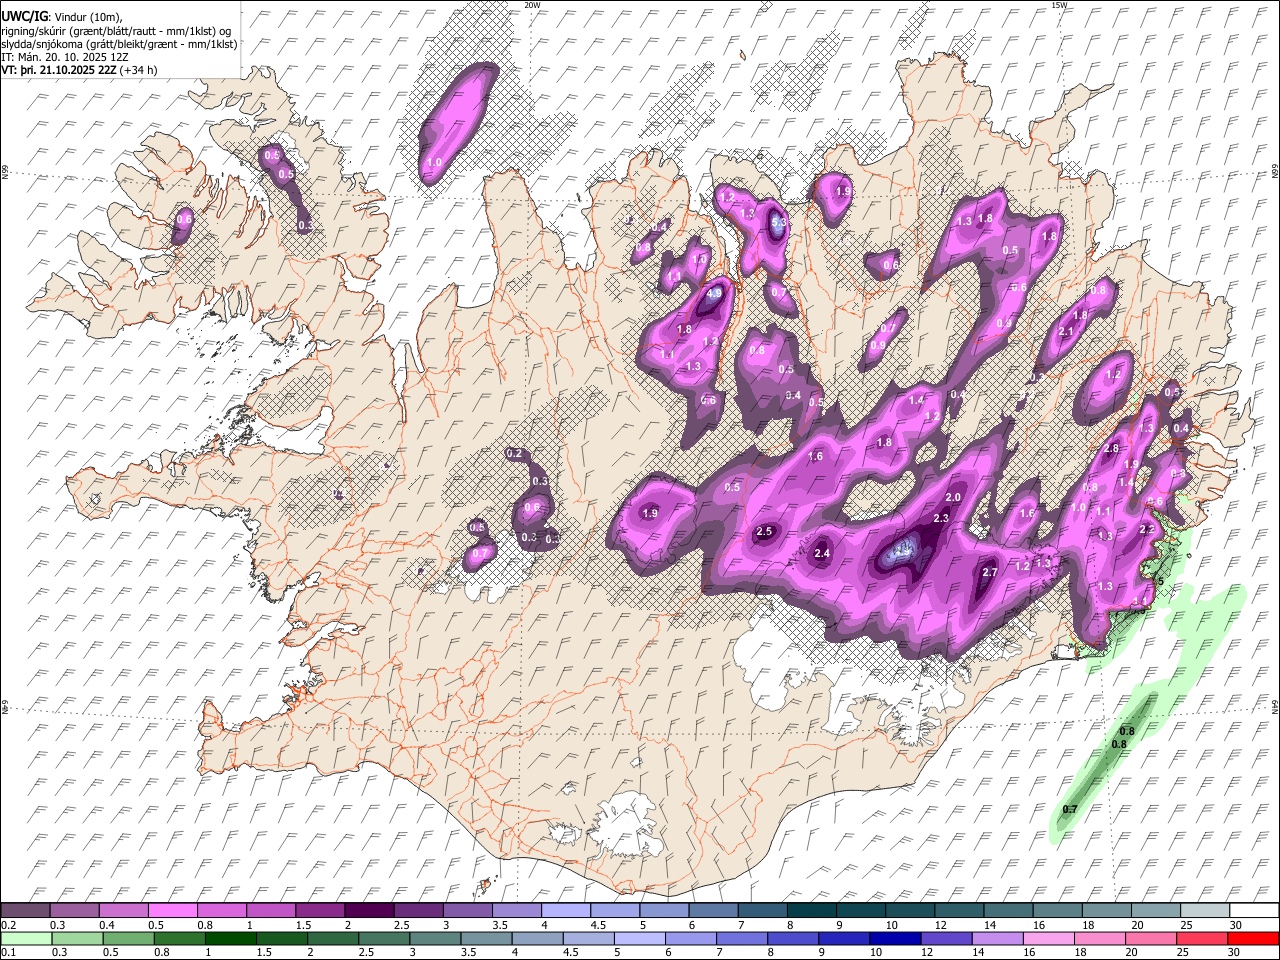Screen dimensions: 1280x960
Task: Click the '0.2' label in the upper legend row
Action: point(9,925)
